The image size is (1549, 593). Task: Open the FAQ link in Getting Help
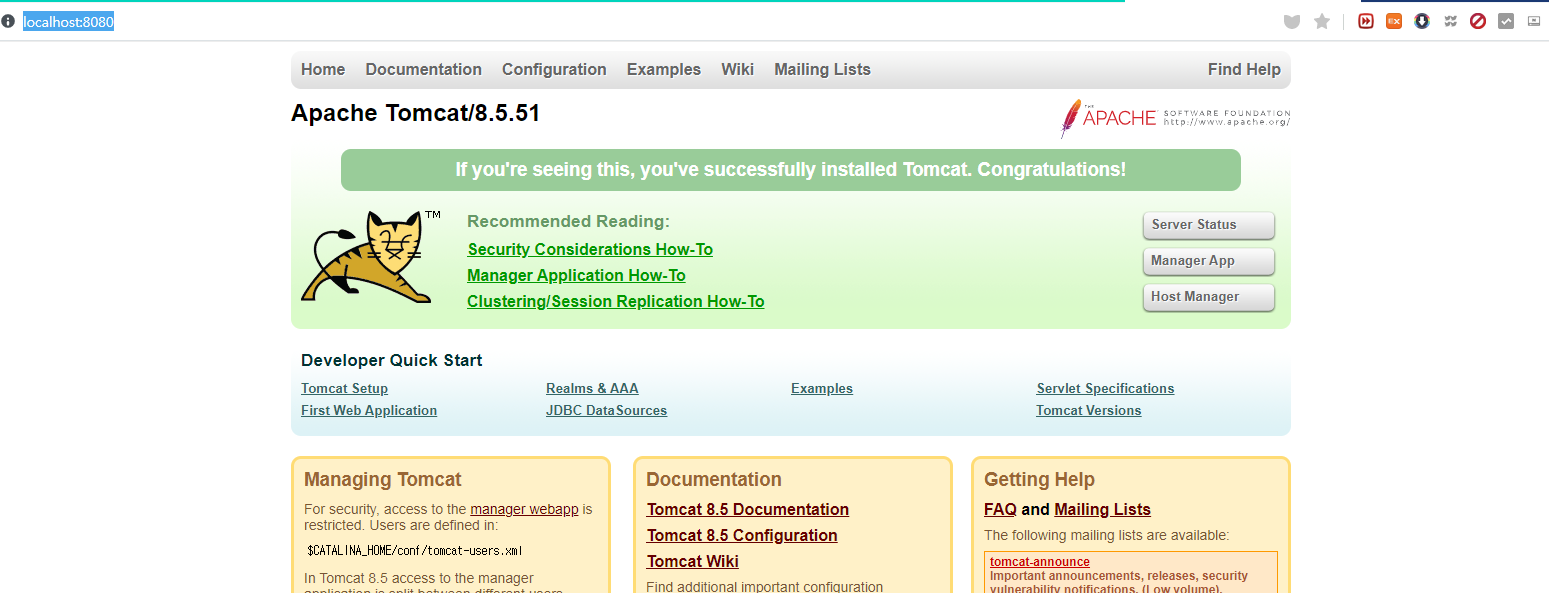(x=1000, y=510)
